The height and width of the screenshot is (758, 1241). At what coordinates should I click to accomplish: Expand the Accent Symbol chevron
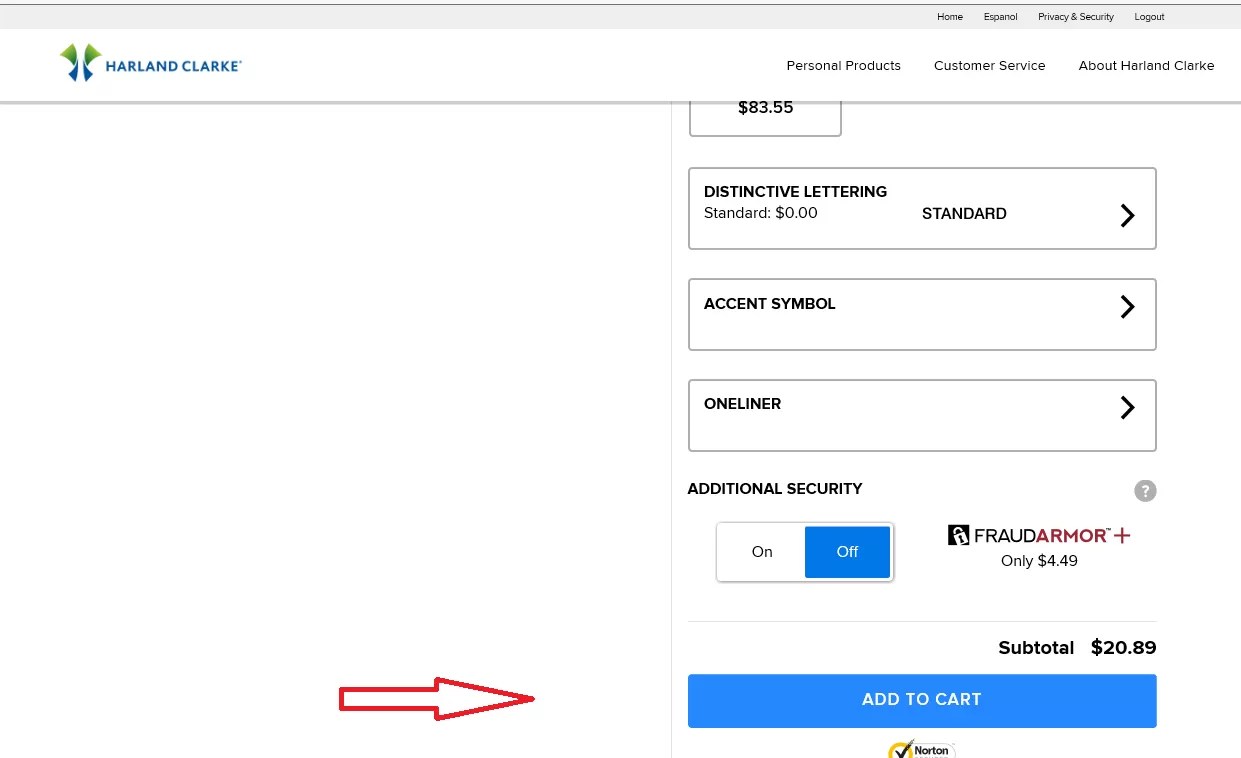(1127, 306)
